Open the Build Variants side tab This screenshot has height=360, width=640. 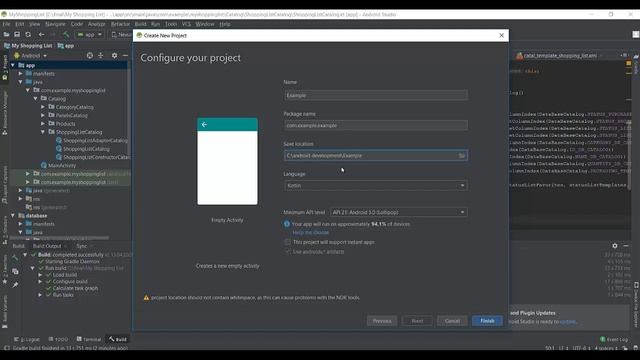pos(5,312)
